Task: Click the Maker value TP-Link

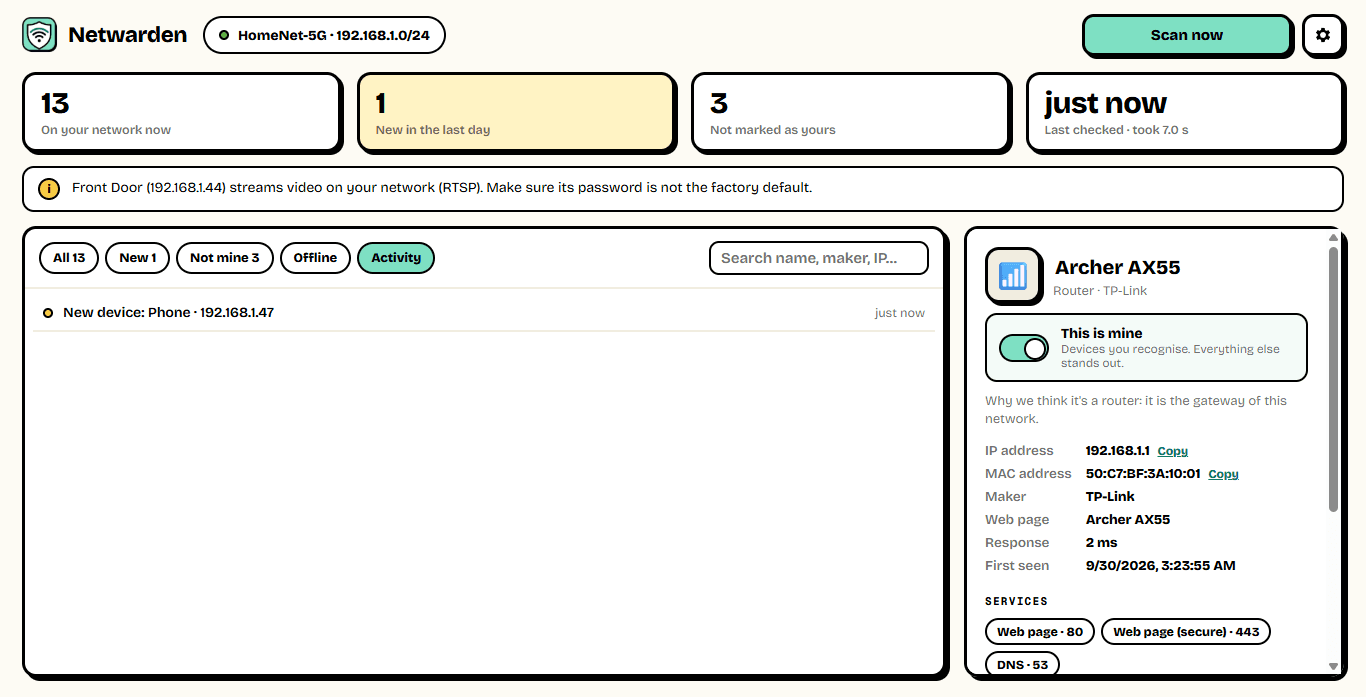Action: 1110,497
